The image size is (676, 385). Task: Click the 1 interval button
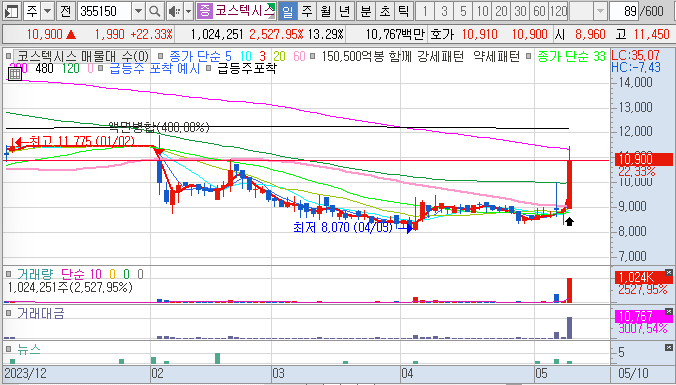426,11
